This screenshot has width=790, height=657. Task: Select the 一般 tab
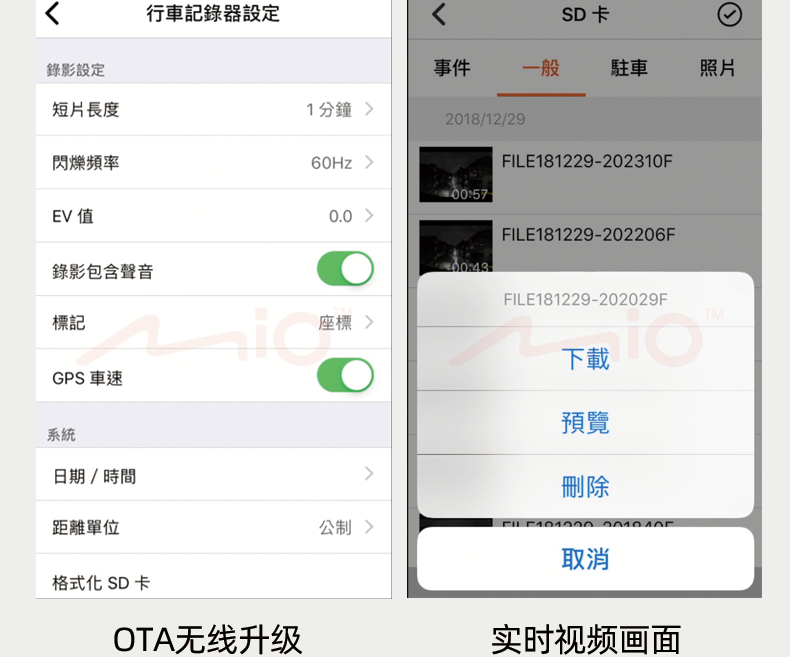pyautogui.click(x=541, y=68)
